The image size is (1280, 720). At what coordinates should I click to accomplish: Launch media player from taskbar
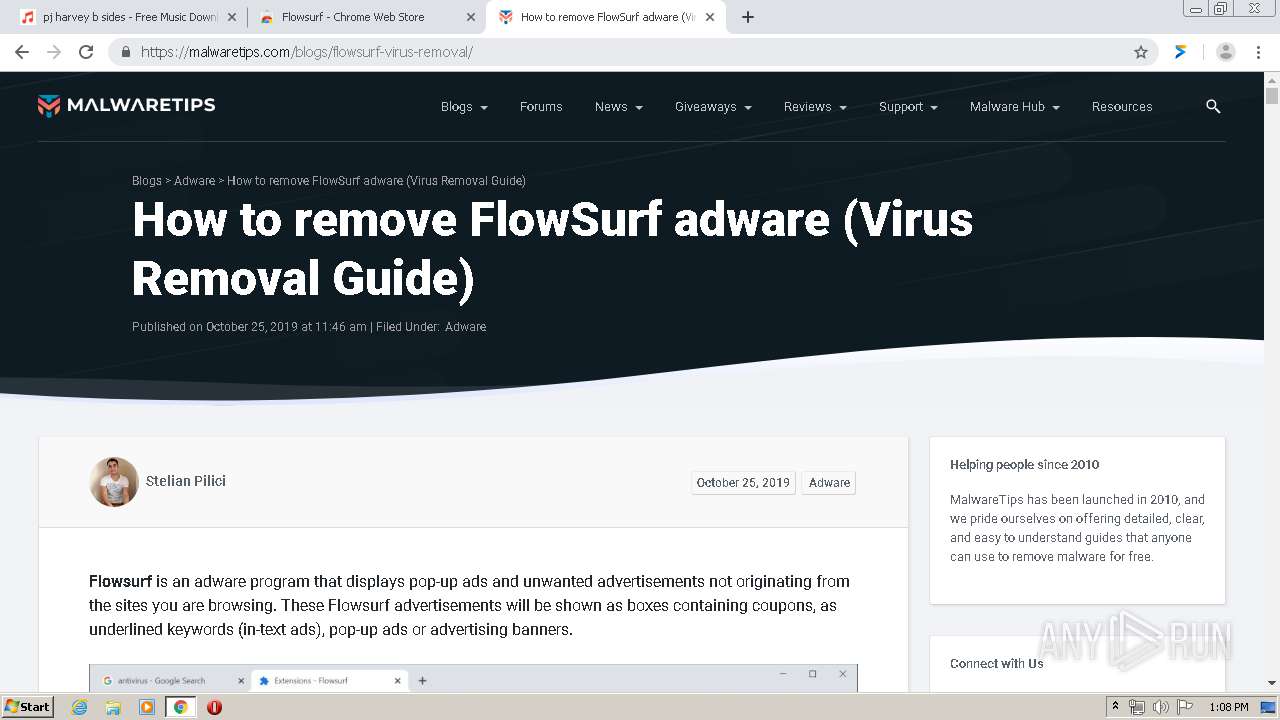147,707
